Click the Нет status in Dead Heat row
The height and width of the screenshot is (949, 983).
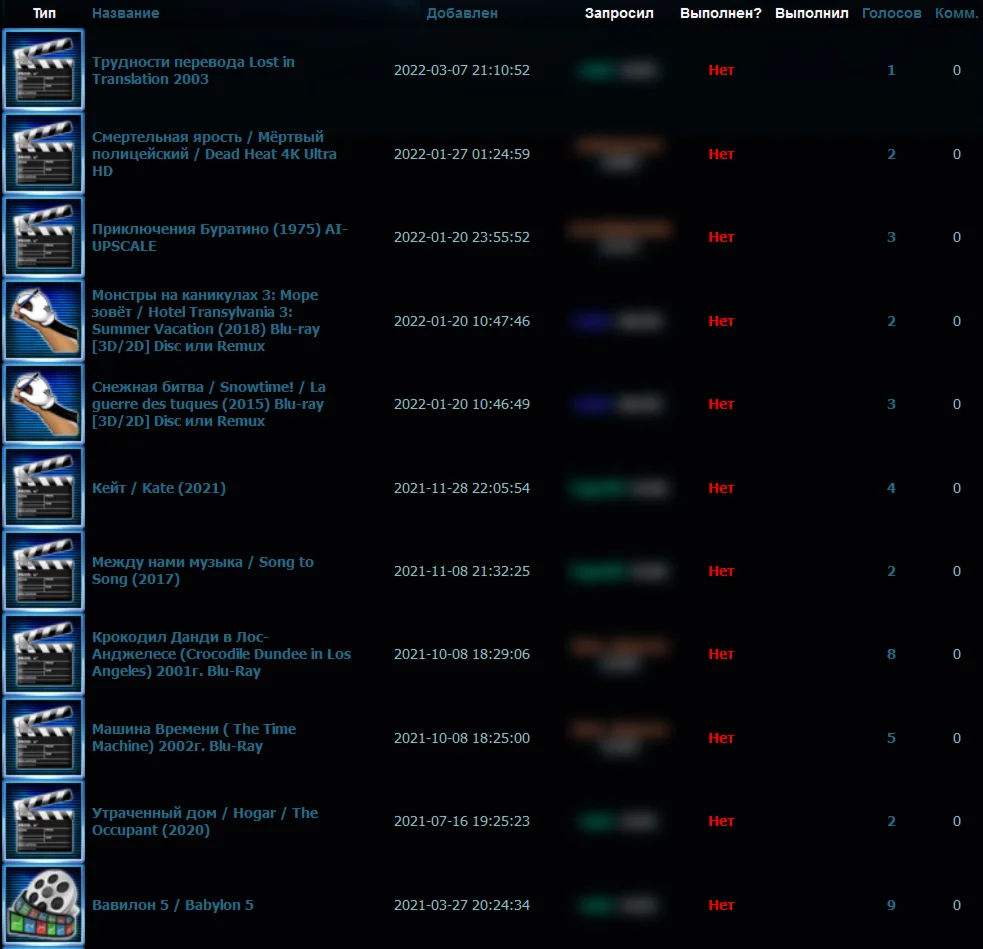(x=721, y=154)
